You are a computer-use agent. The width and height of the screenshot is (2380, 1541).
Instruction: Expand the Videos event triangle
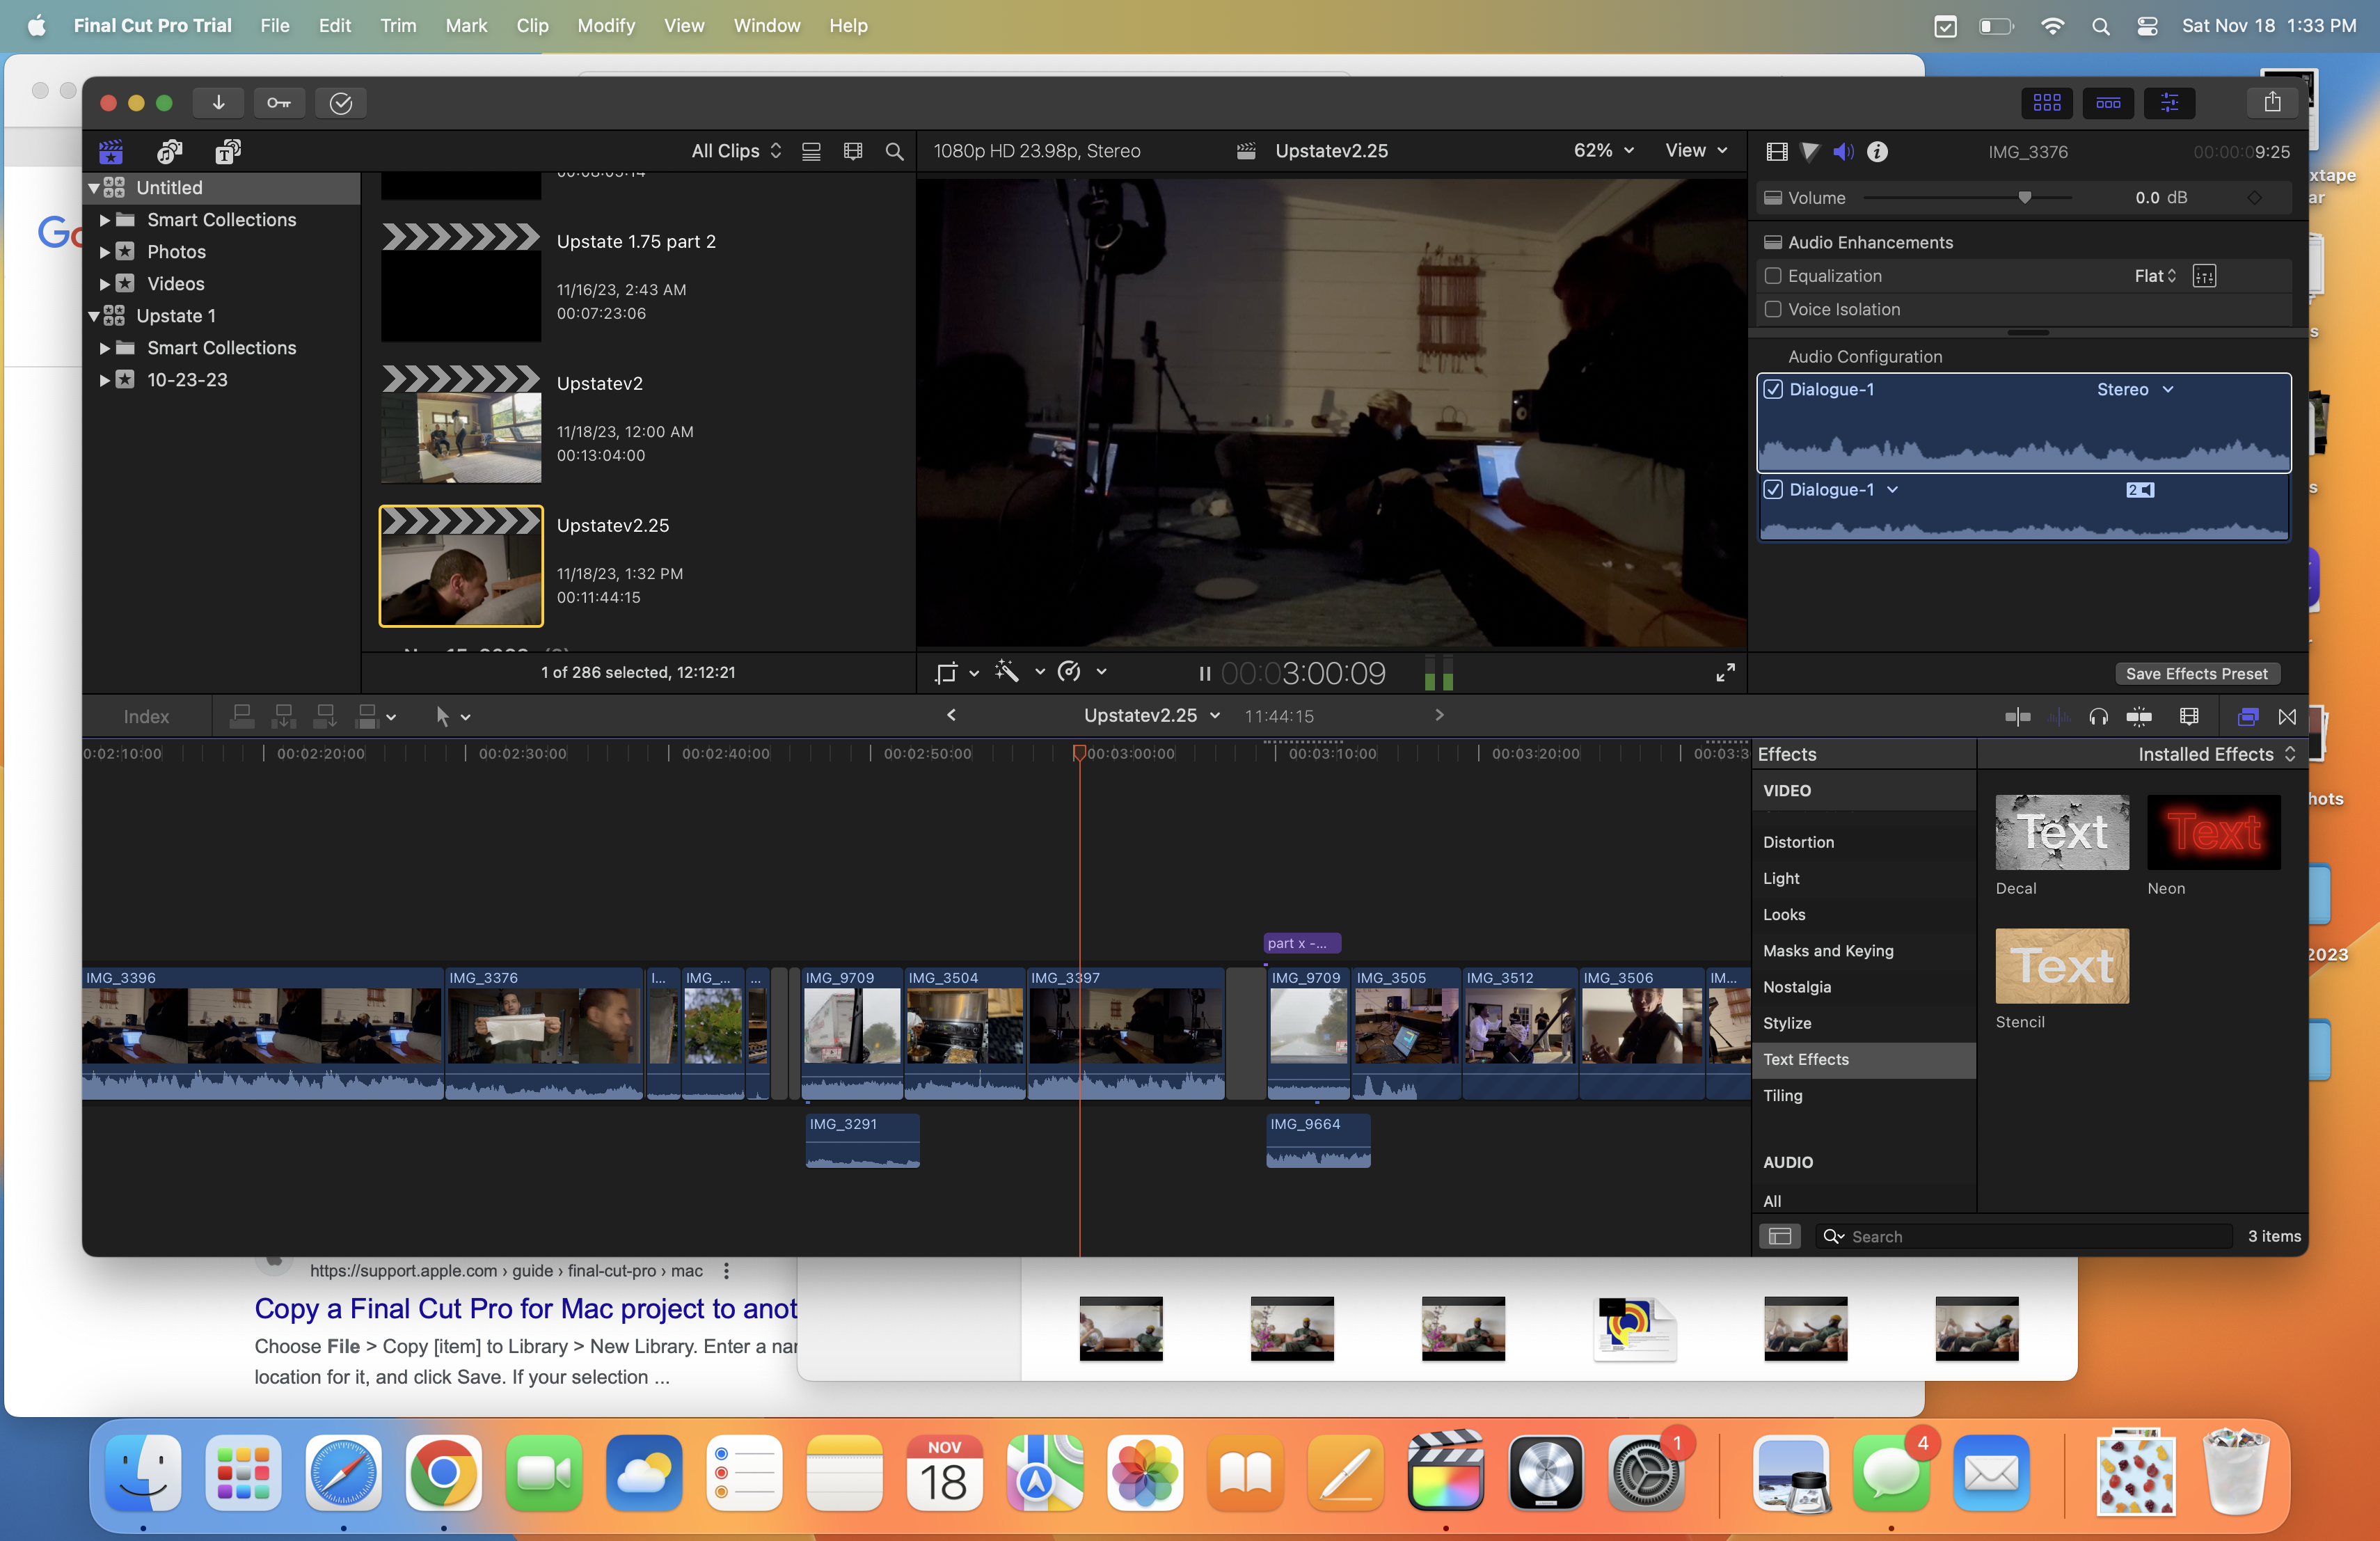tap(104, 284)
